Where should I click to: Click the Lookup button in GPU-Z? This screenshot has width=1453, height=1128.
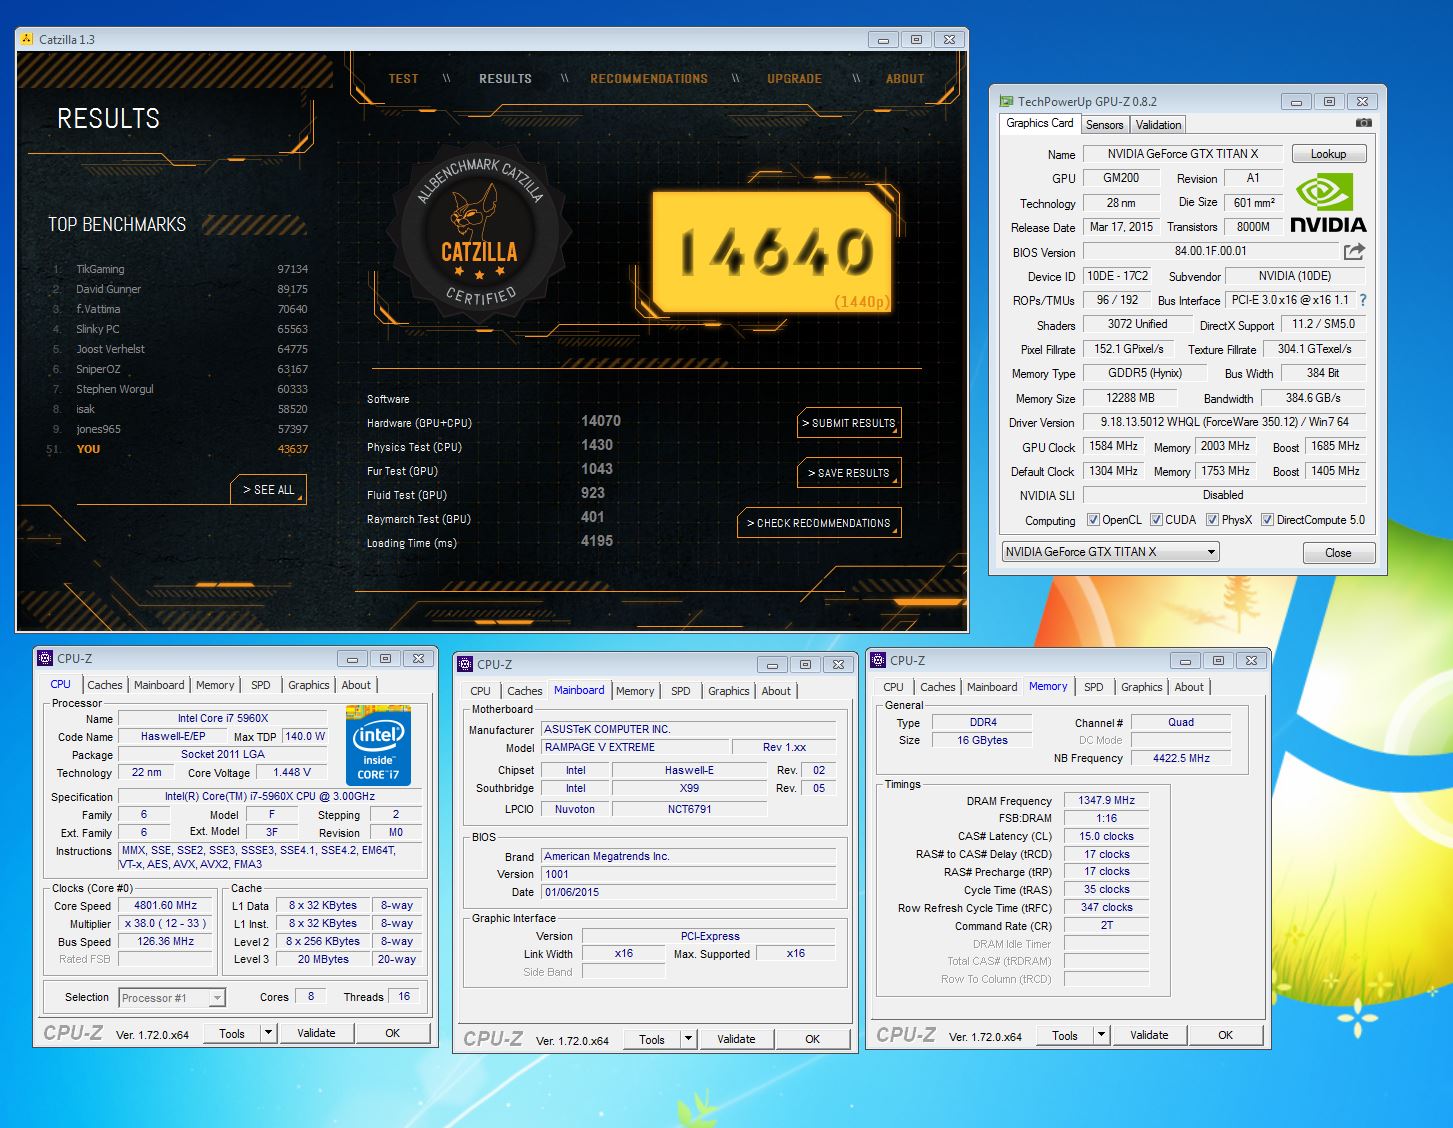pyautogui.click(x=1329, y=154)
